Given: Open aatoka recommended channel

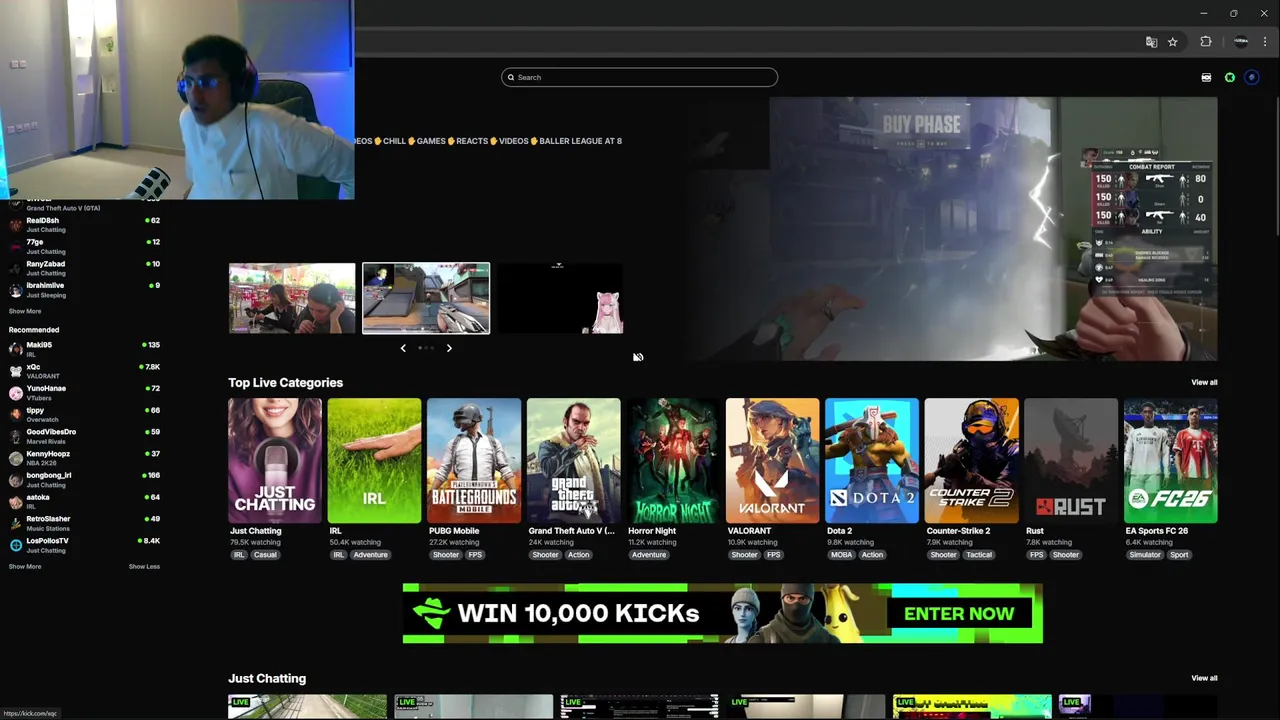Looking at the screenshot, I should point(84,501).
